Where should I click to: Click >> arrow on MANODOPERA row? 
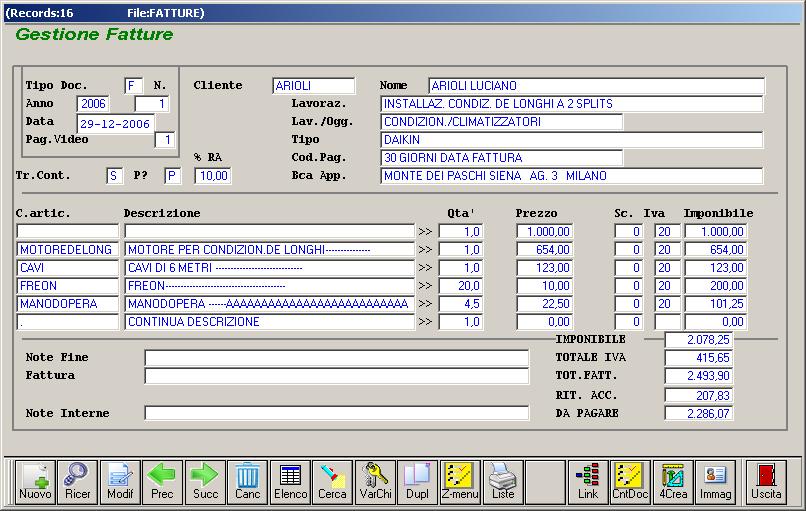coord(425,304)
